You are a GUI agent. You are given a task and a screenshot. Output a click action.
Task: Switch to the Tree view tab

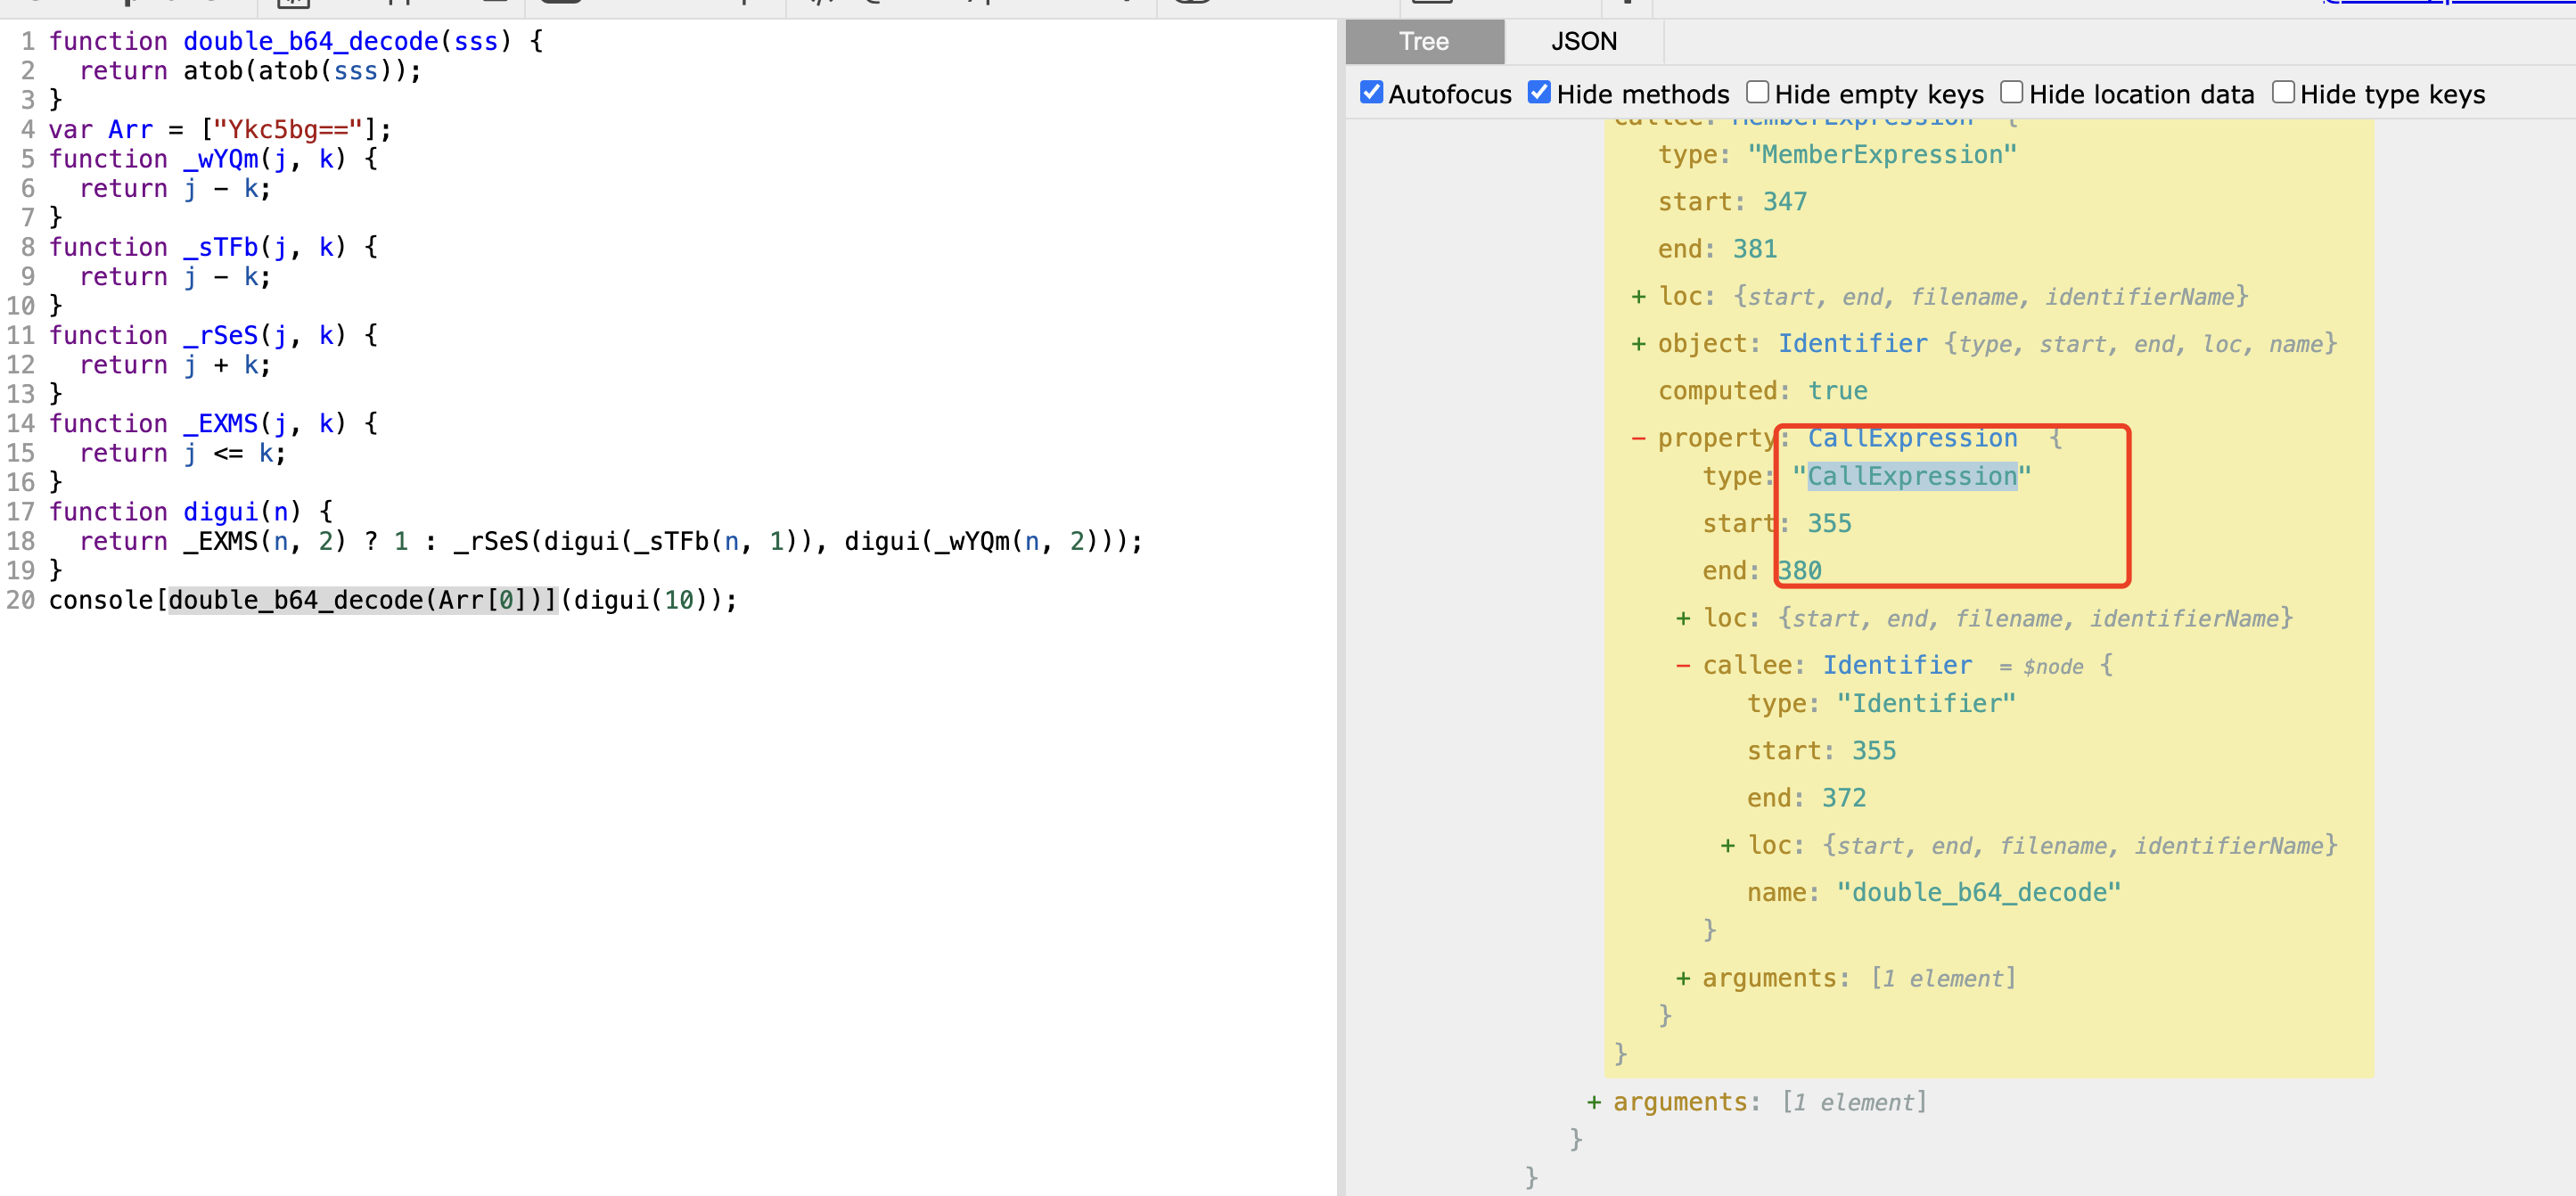tap(1424, 41)
